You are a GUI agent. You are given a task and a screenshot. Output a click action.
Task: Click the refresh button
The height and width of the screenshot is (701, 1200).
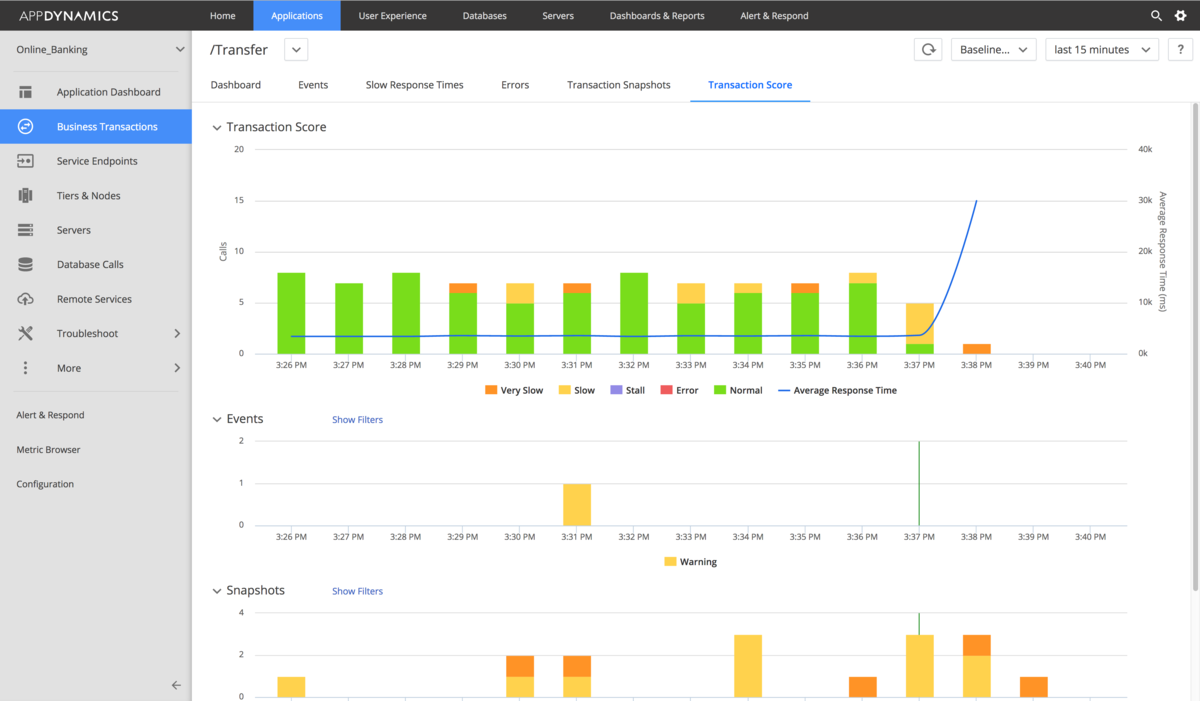click(x=929, y=50)
